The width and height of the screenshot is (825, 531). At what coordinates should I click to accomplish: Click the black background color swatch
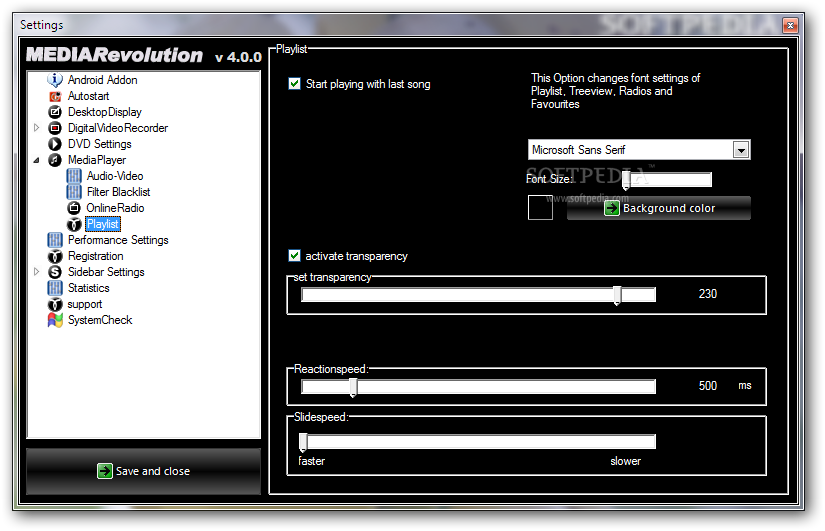[x=540, y=207]
